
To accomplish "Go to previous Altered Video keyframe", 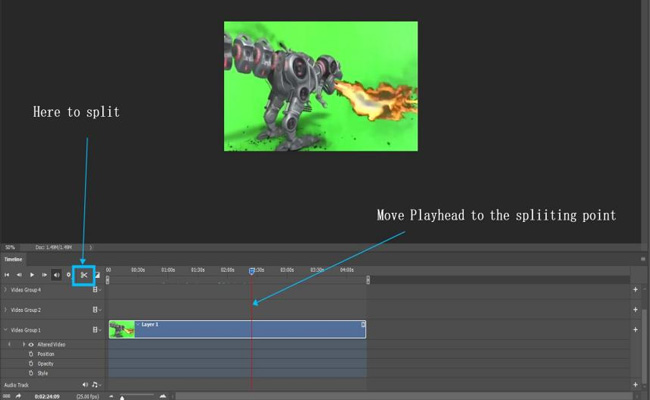I will [x=10, y=344].
